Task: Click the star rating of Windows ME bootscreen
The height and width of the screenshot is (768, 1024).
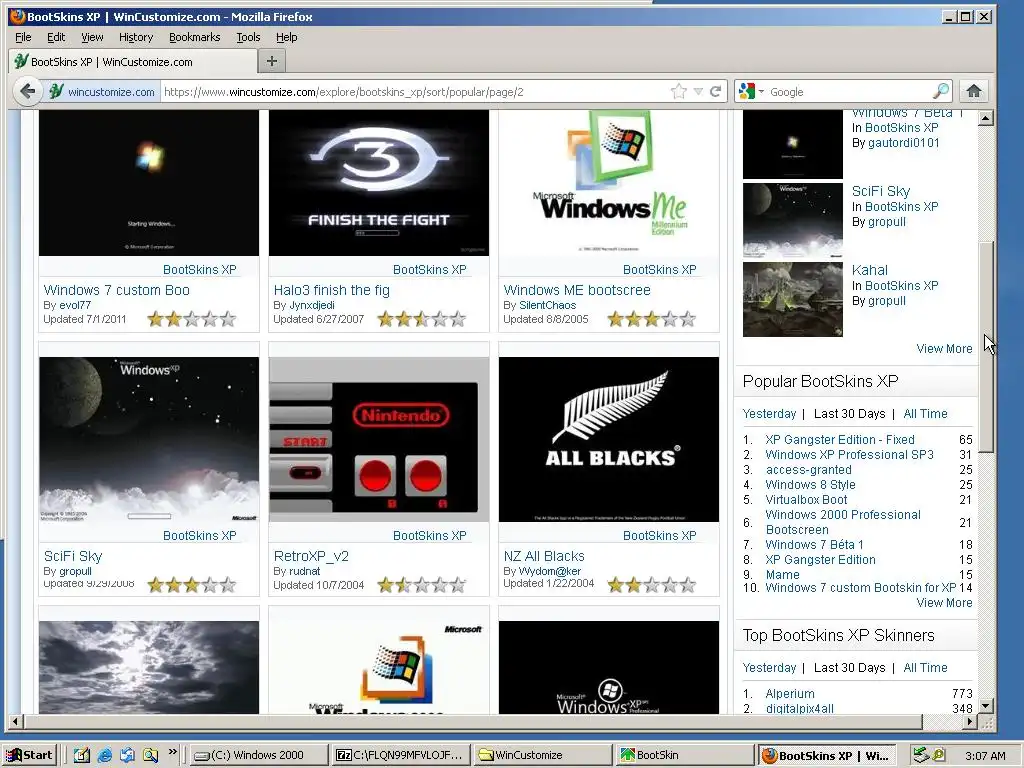Action: 651,319
